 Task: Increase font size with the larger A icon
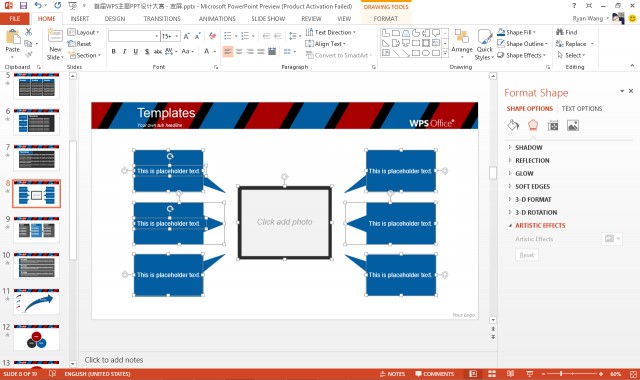tap(187, 36)
